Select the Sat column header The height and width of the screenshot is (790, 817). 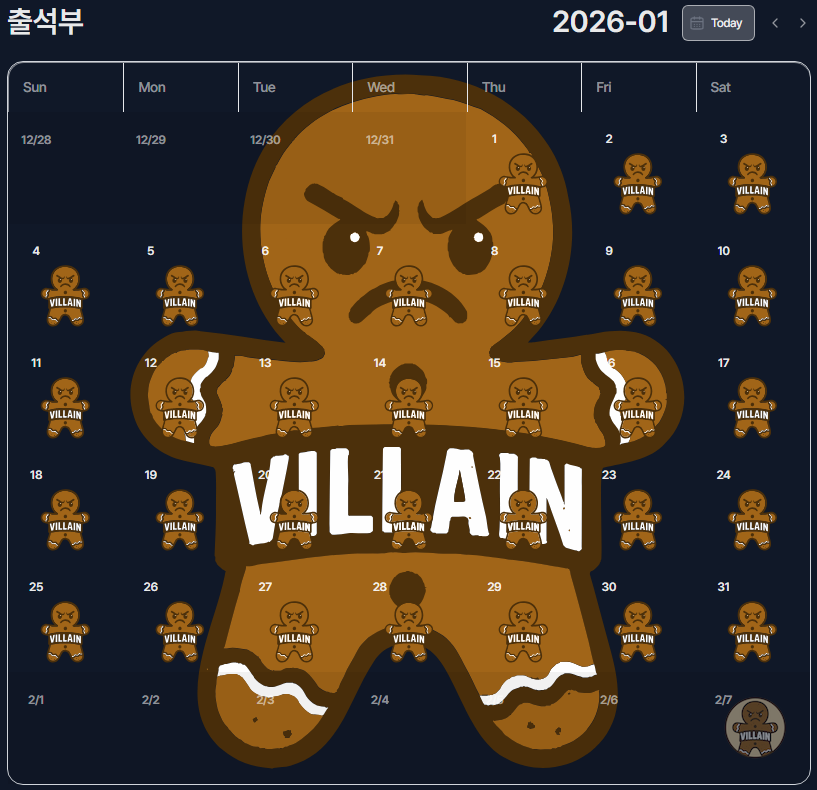click(753, 87)
